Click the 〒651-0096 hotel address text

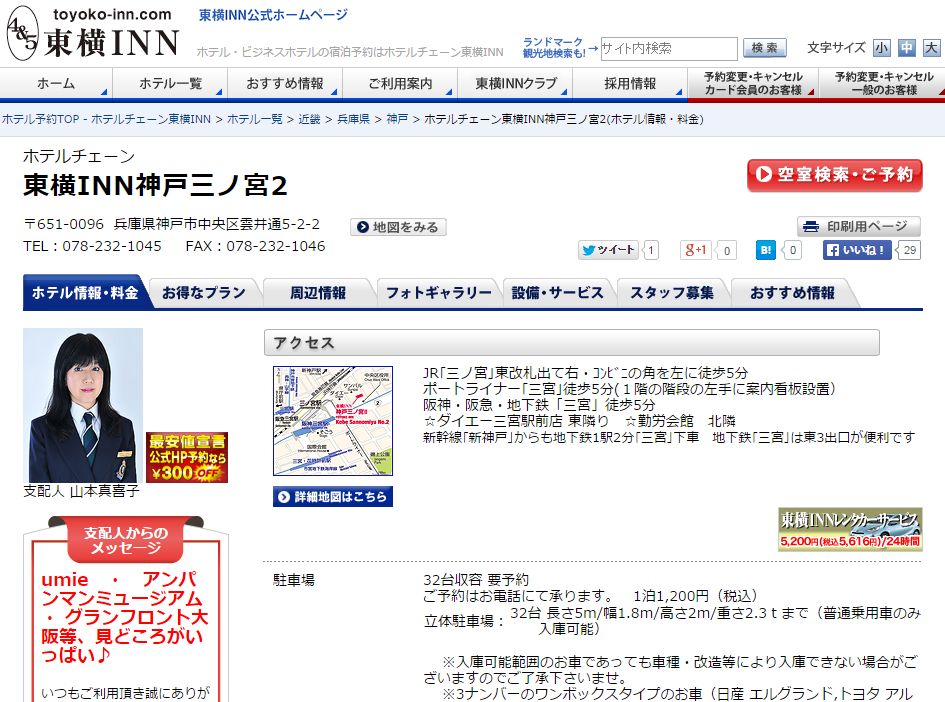click(172, 224)
